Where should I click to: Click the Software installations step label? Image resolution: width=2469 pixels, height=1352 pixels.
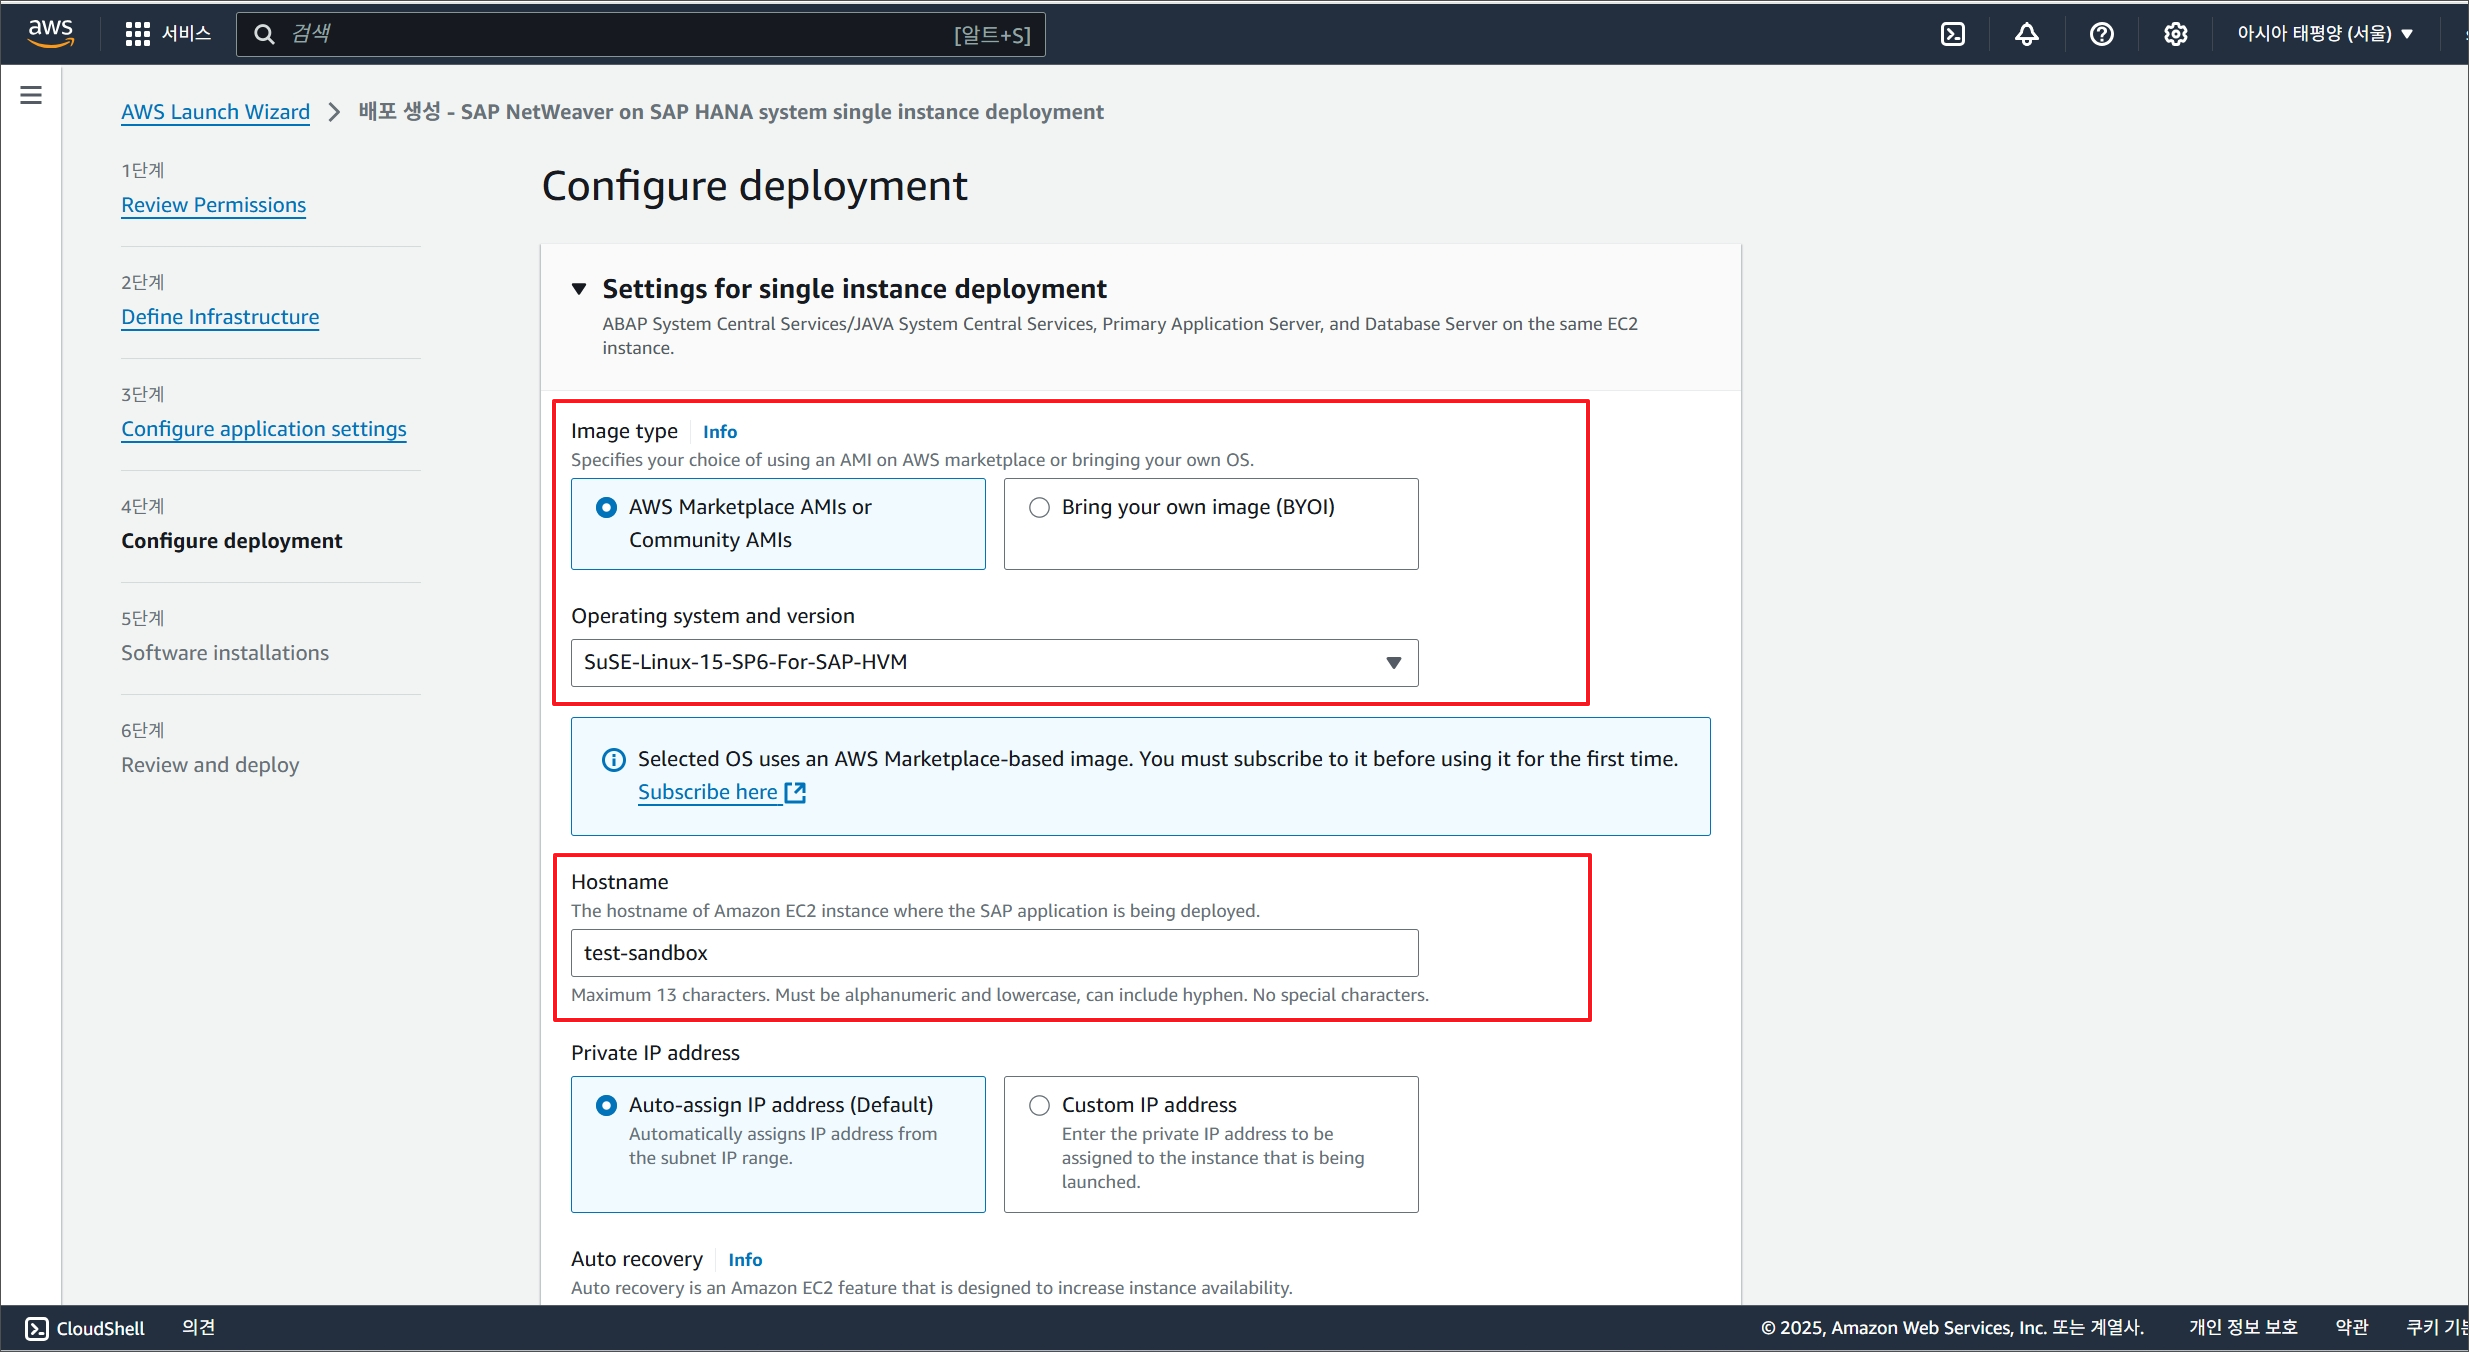(x=225, y=653)
